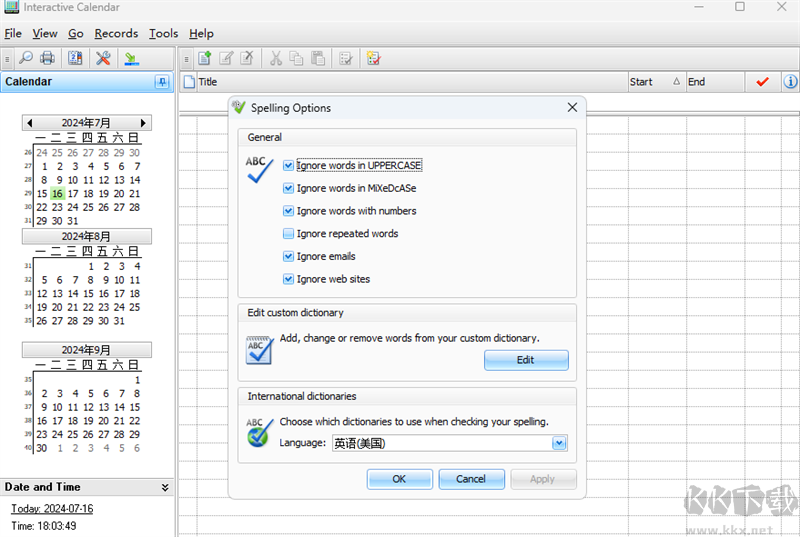
Task: Click the printer icon in toolbar
Action: 47,58
